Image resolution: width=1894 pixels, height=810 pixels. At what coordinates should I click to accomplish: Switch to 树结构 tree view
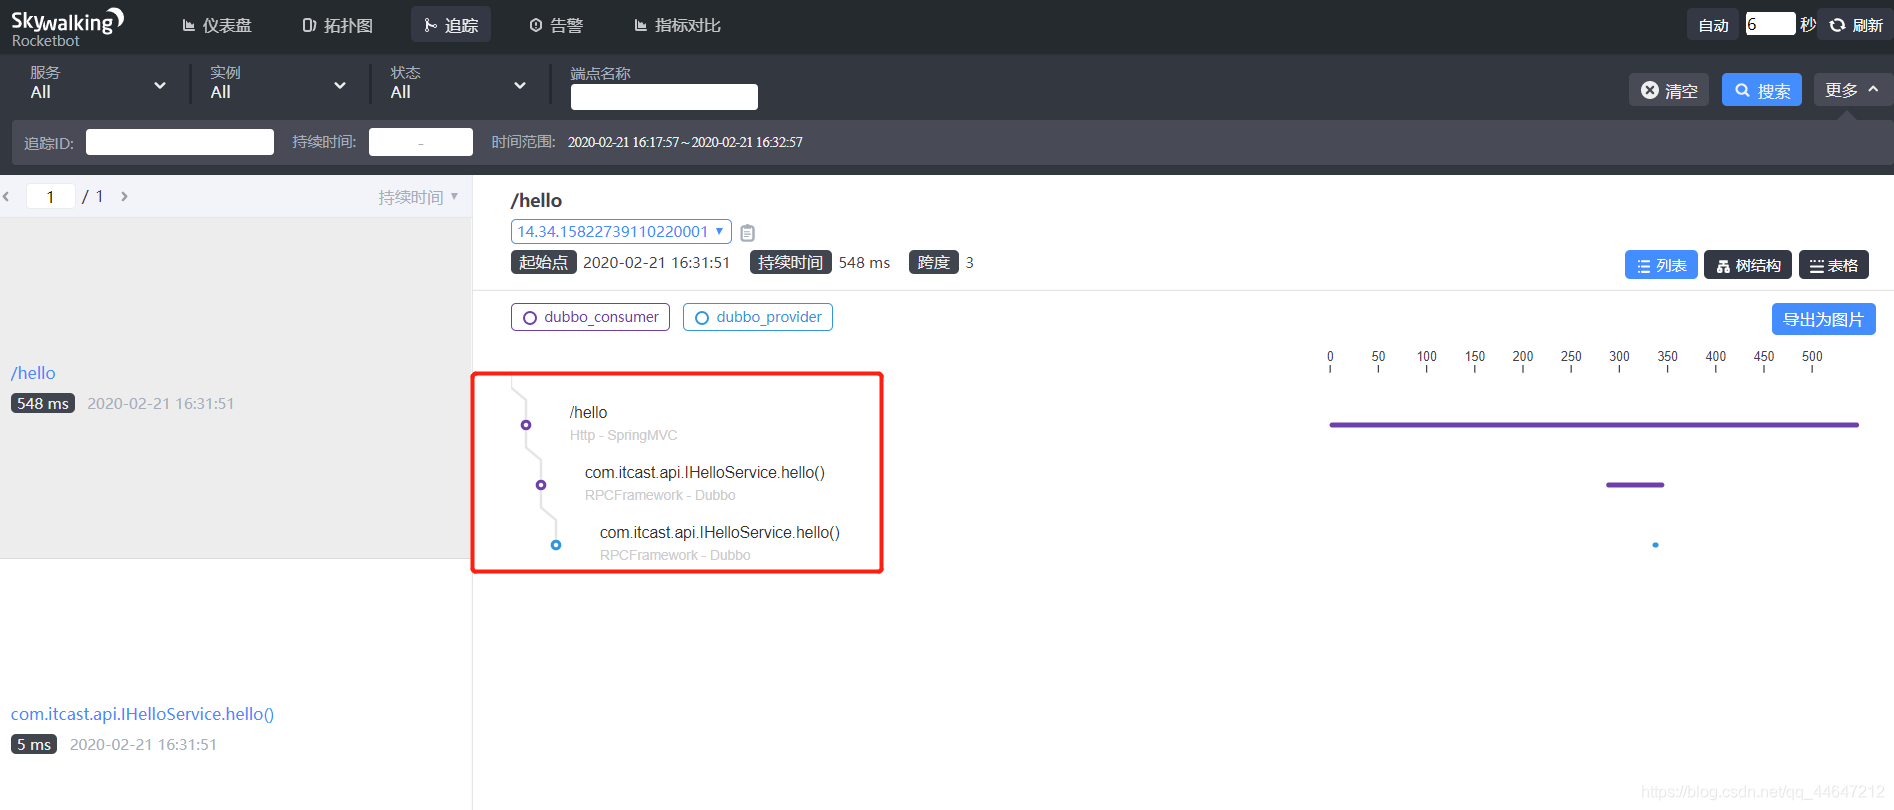click(1748, 265)
